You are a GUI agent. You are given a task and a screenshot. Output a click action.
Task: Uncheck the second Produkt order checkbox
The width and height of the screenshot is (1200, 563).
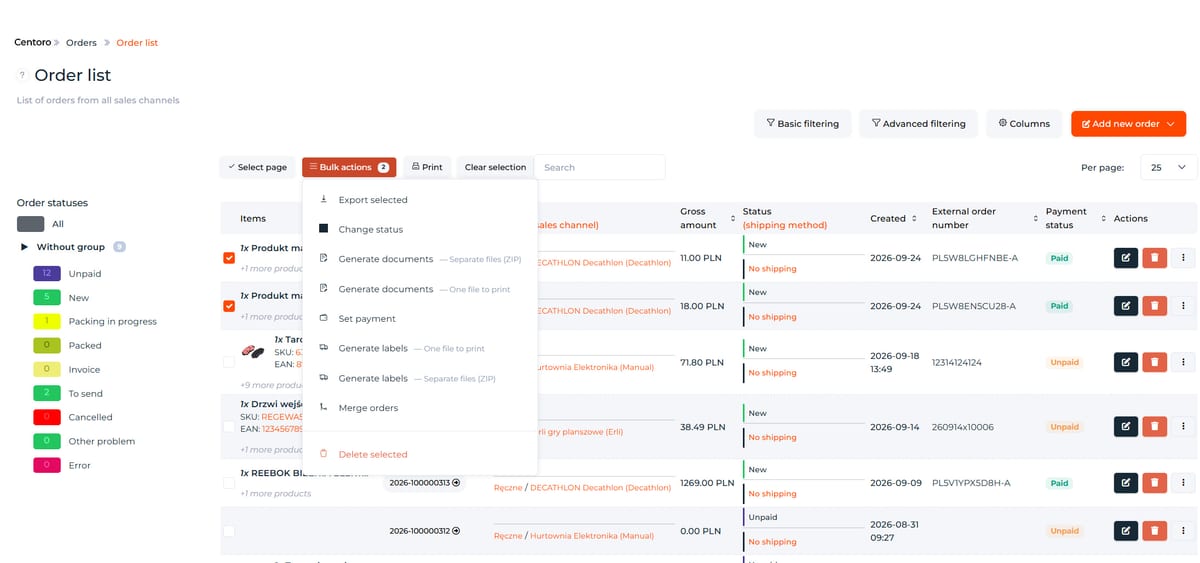click(x=229, y=306)
